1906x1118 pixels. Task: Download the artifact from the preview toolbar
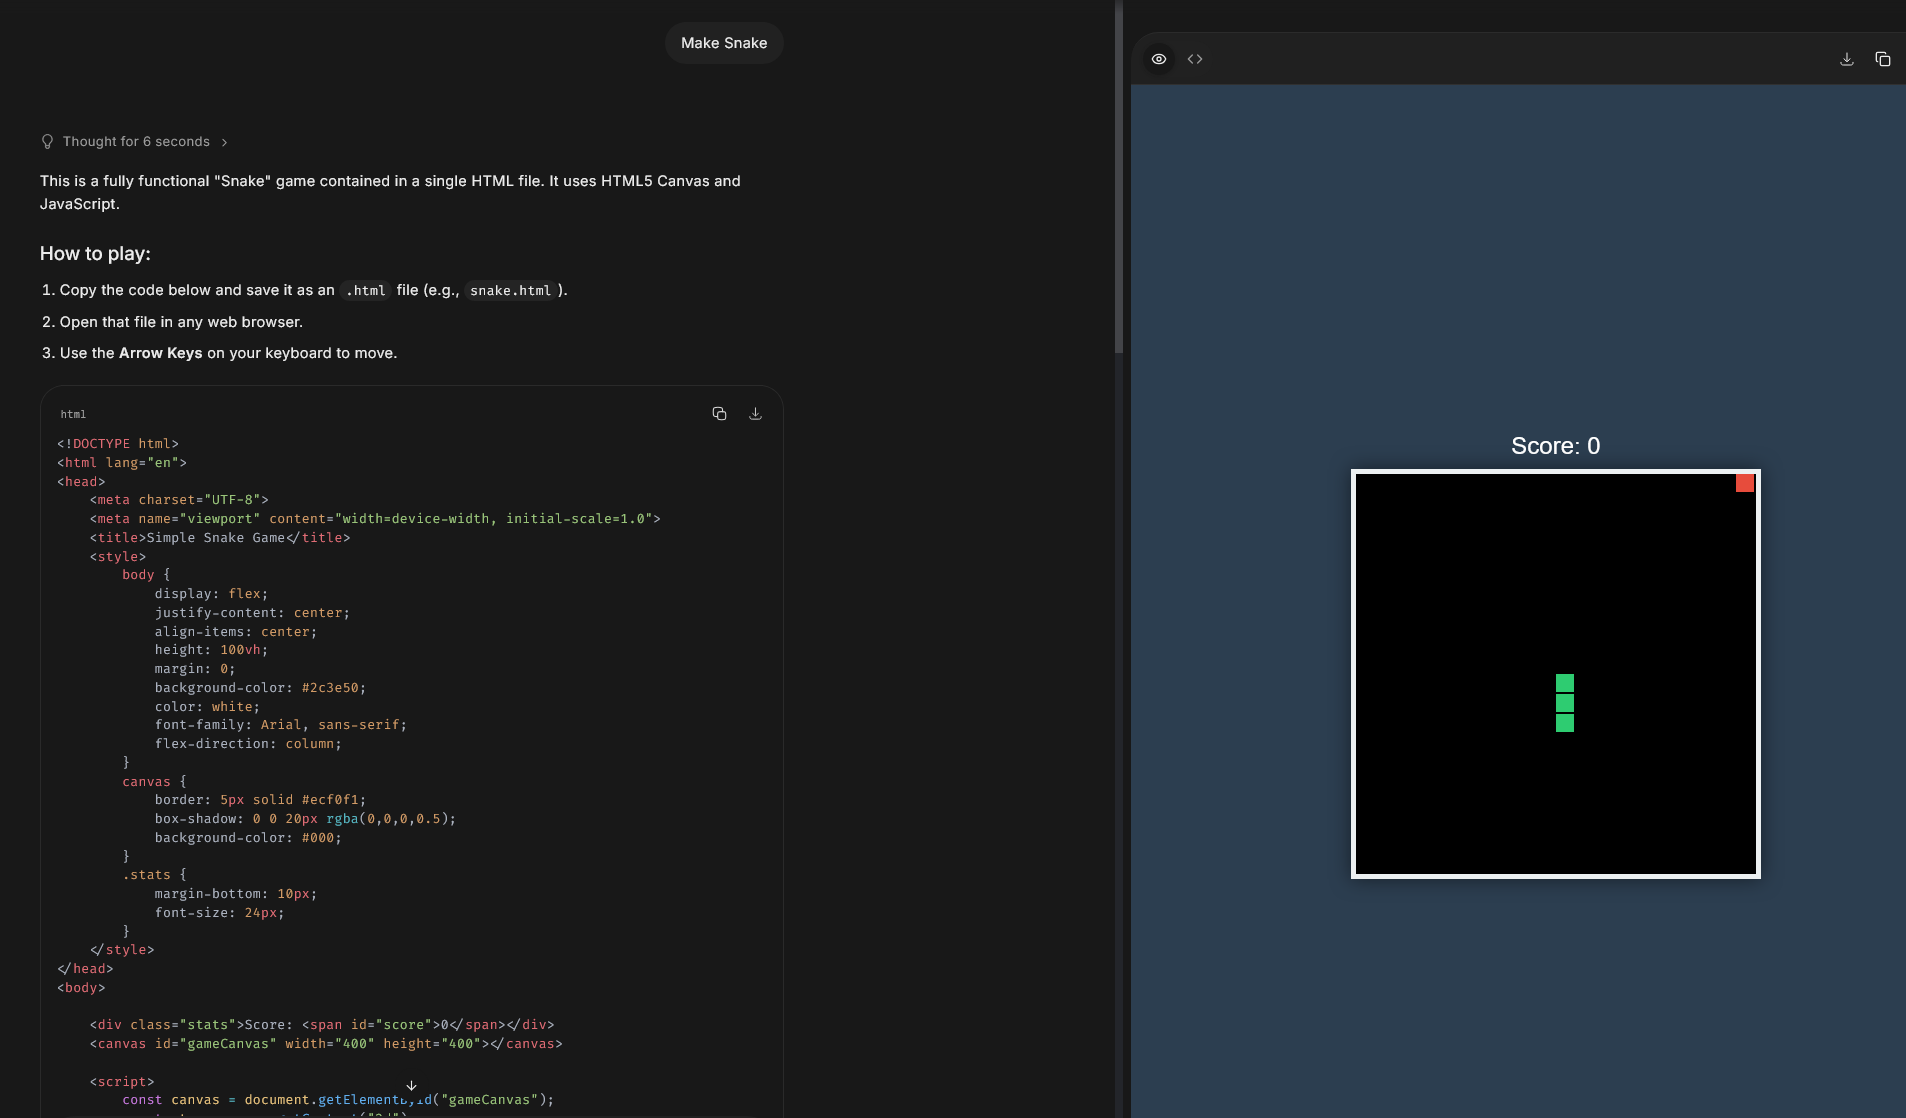tap(1847, 59)
